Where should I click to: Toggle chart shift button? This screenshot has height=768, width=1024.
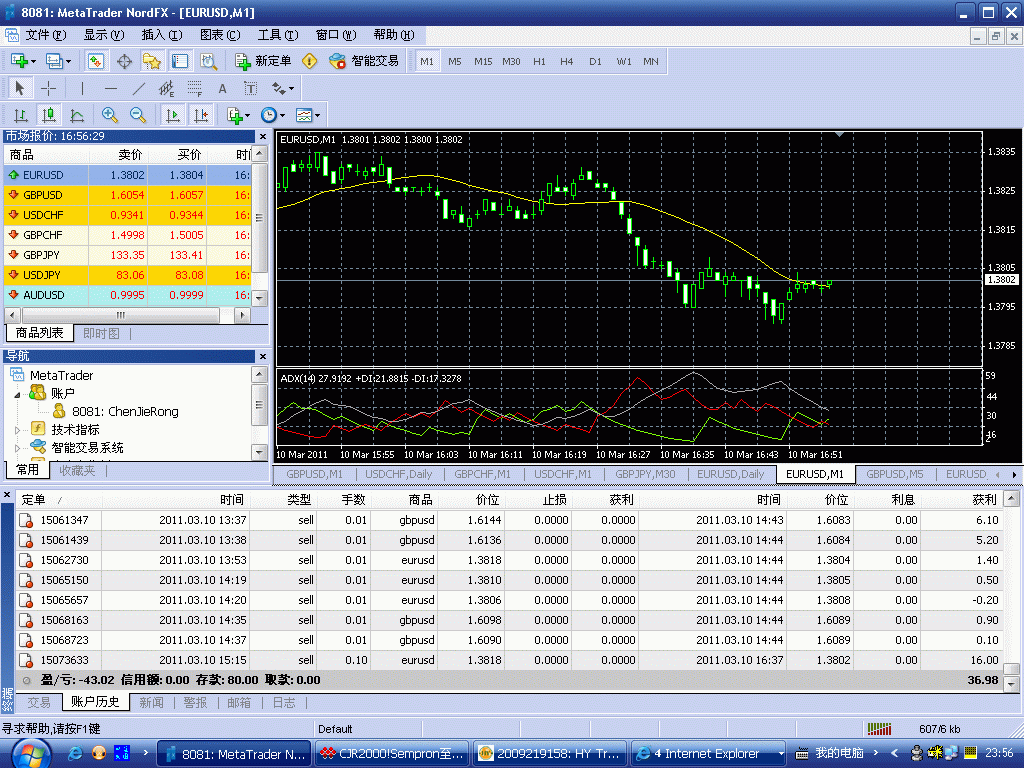pos(201,115)
